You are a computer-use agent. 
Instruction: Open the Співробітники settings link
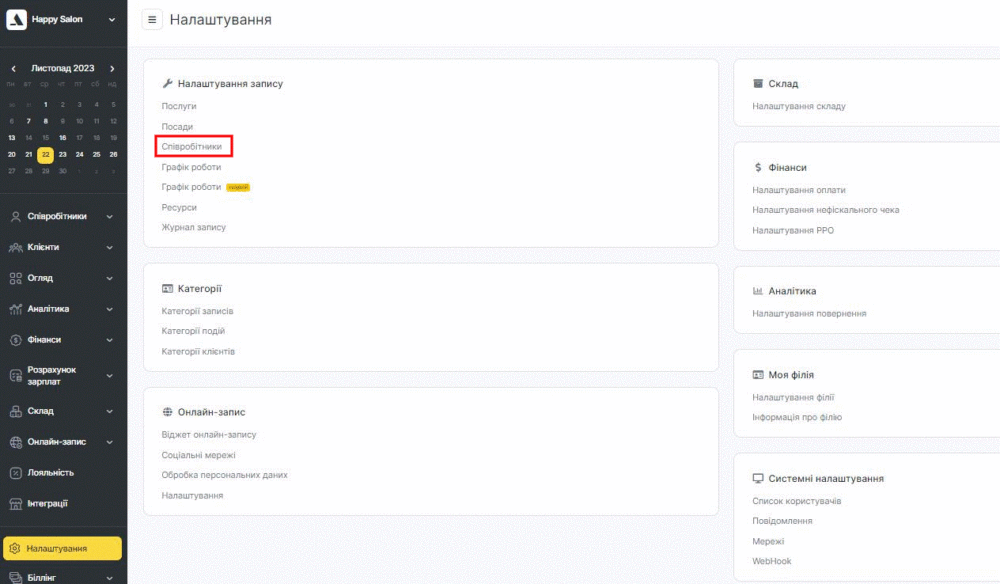(x=191, y=147)
